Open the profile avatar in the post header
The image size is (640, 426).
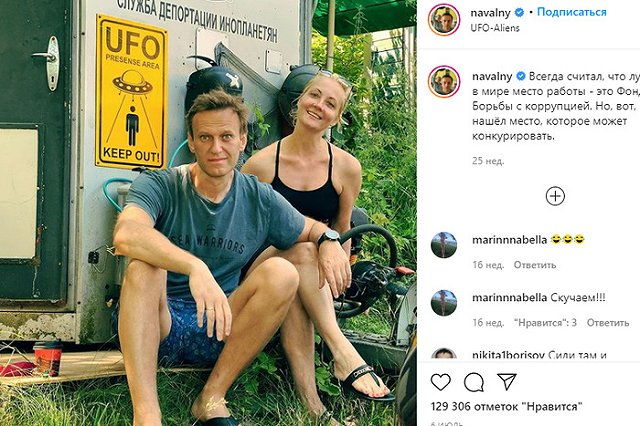click(x=444, y=20)
